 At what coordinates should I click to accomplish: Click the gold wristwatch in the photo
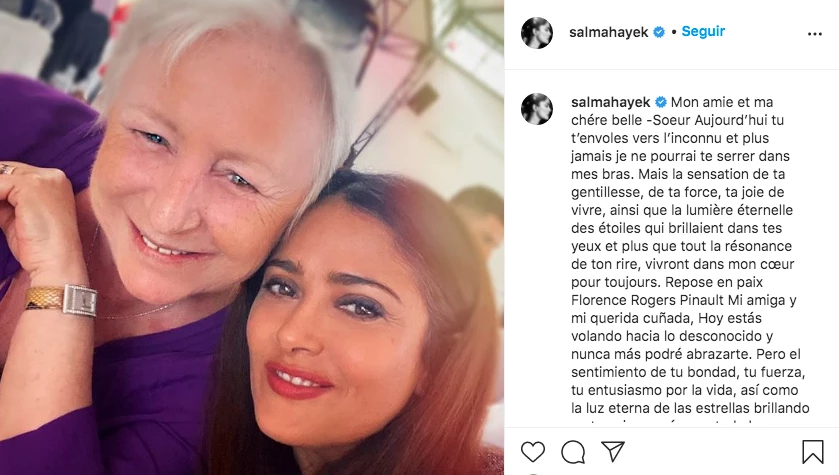click(60, 300)
